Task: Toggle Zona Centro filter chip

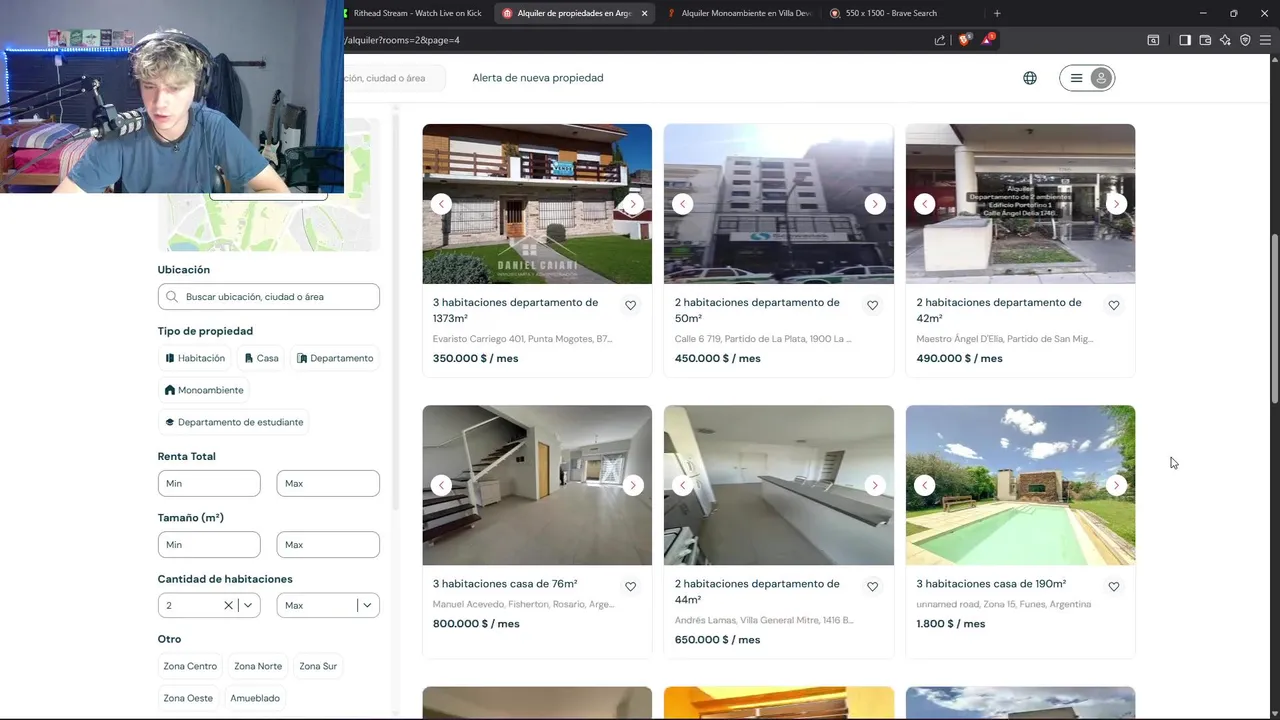Action: point(190,666)
